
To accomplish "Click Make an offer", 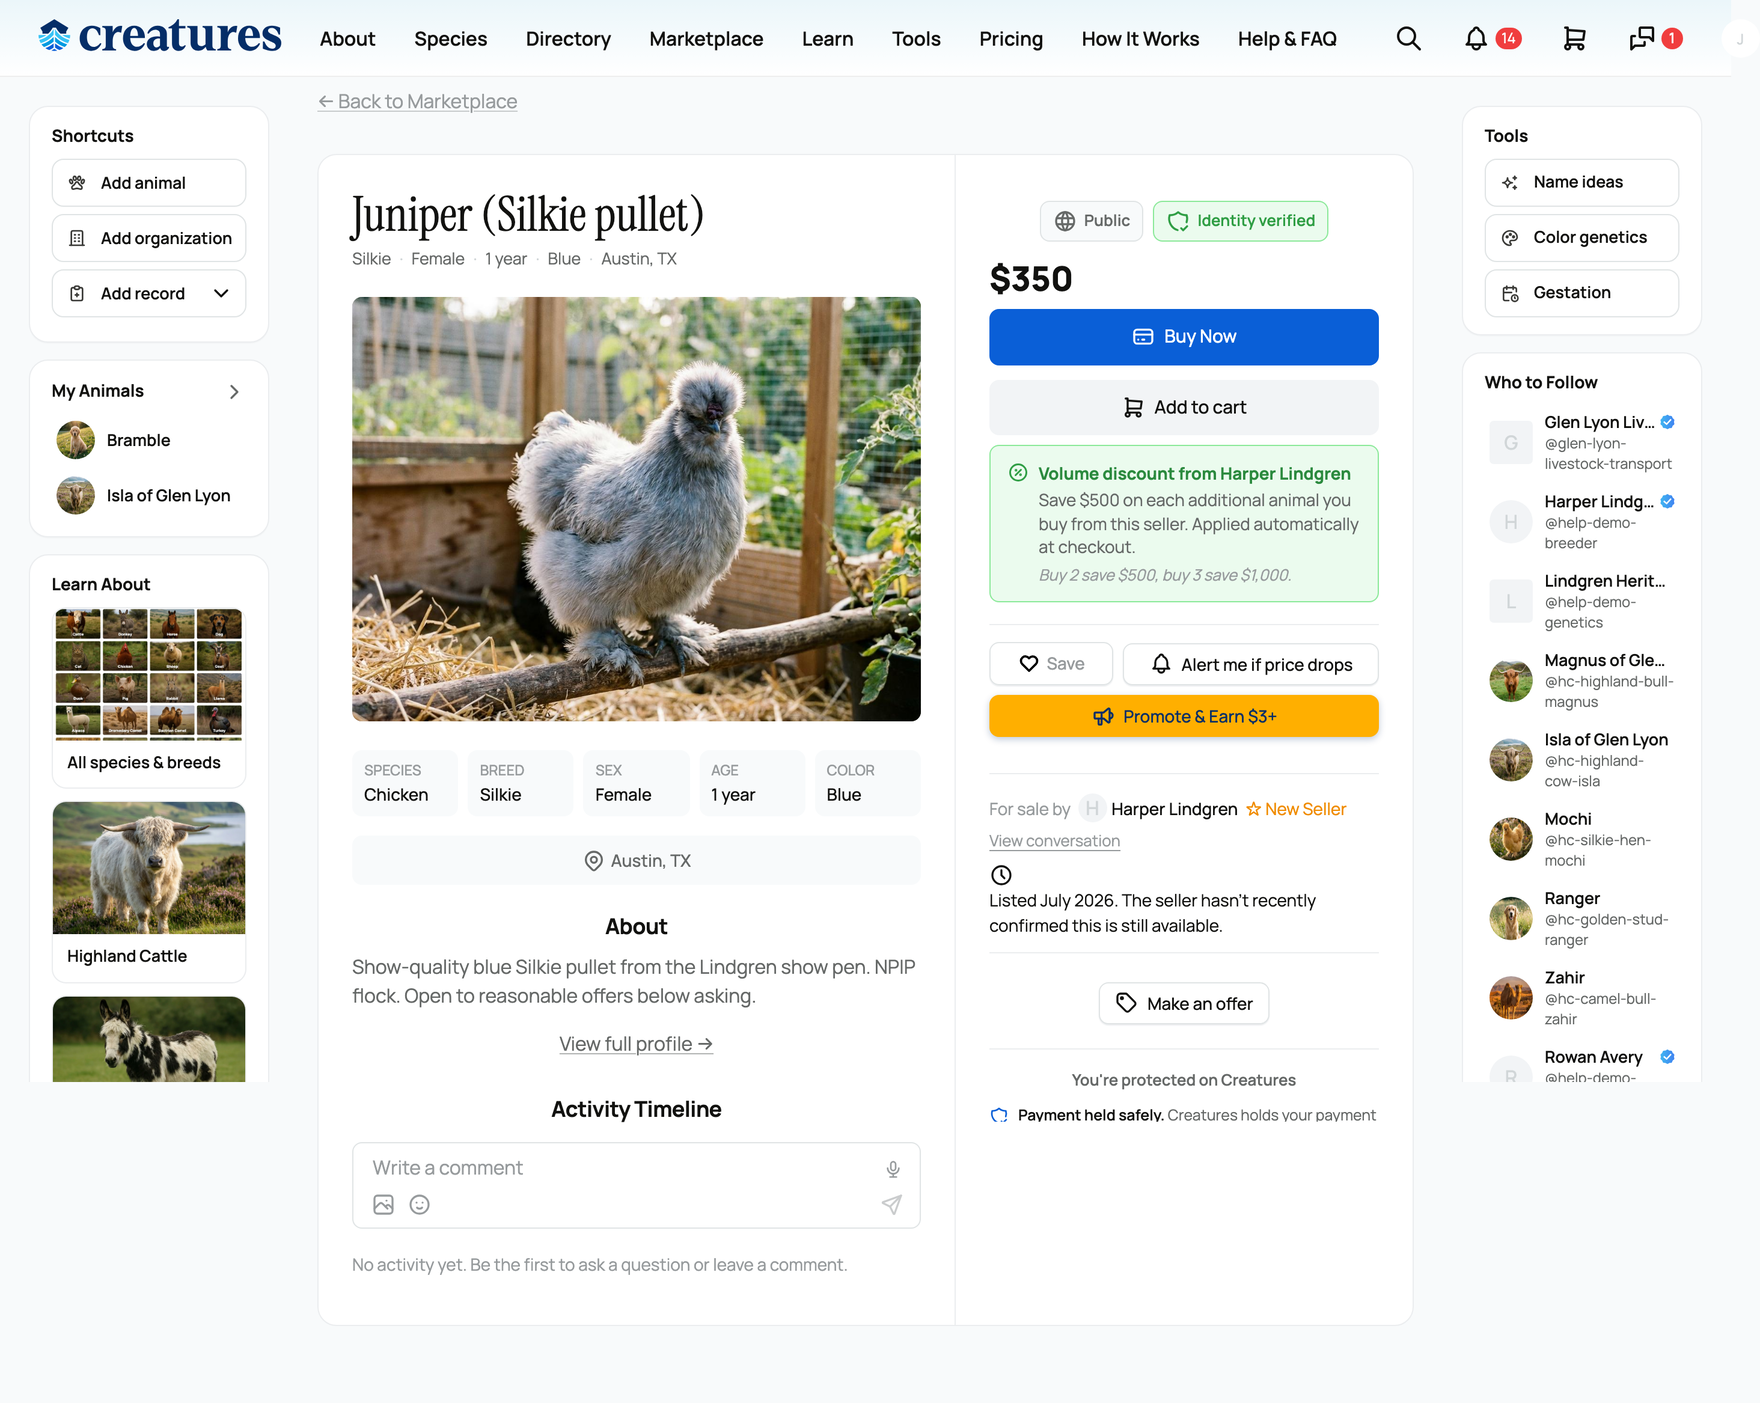I will coord(1184,1003).
